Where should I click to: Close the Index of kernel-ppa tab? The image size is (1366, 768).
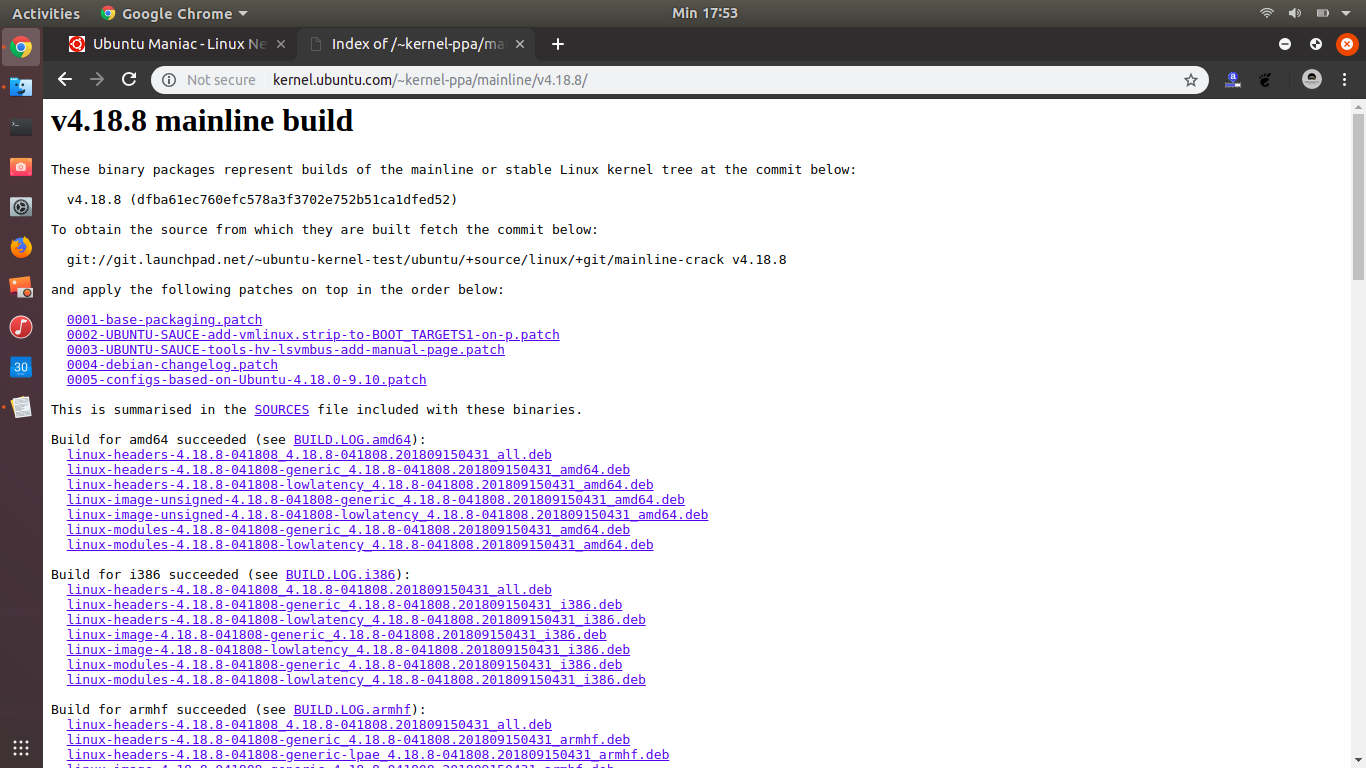520,44
